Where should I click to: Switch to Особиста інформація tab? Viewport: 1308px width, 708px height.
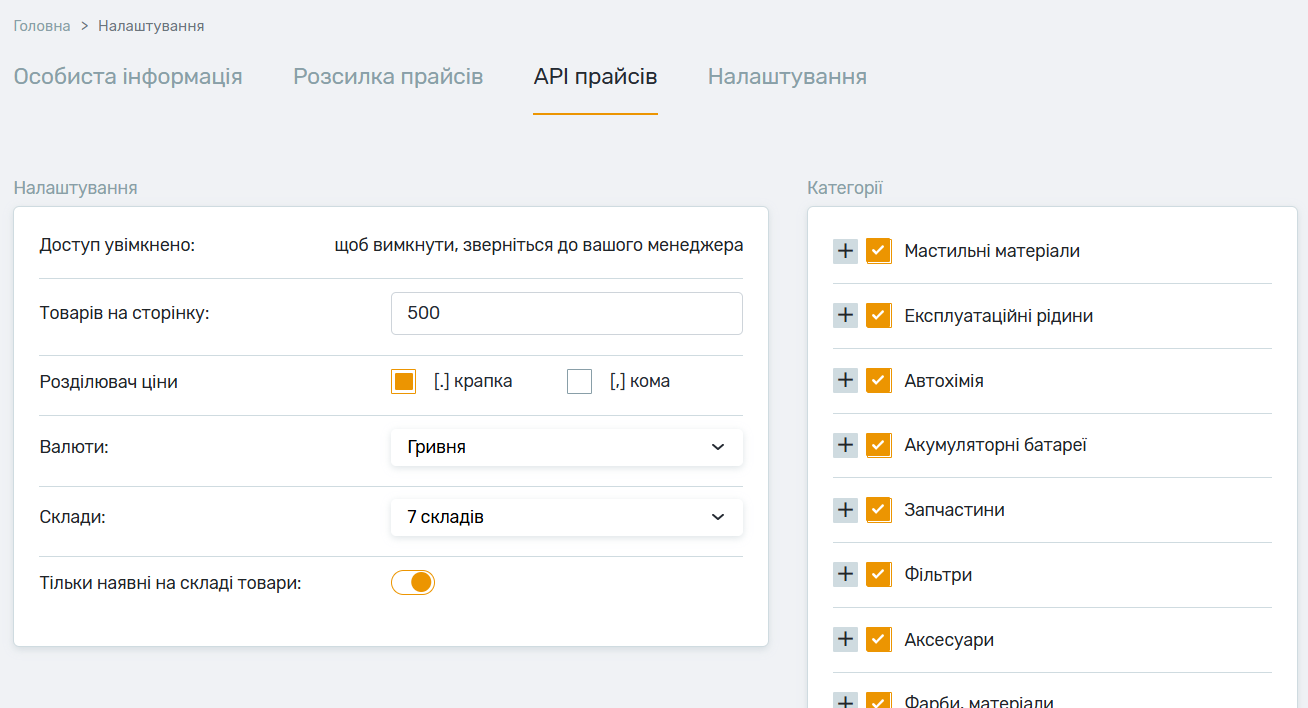[128, 77]
